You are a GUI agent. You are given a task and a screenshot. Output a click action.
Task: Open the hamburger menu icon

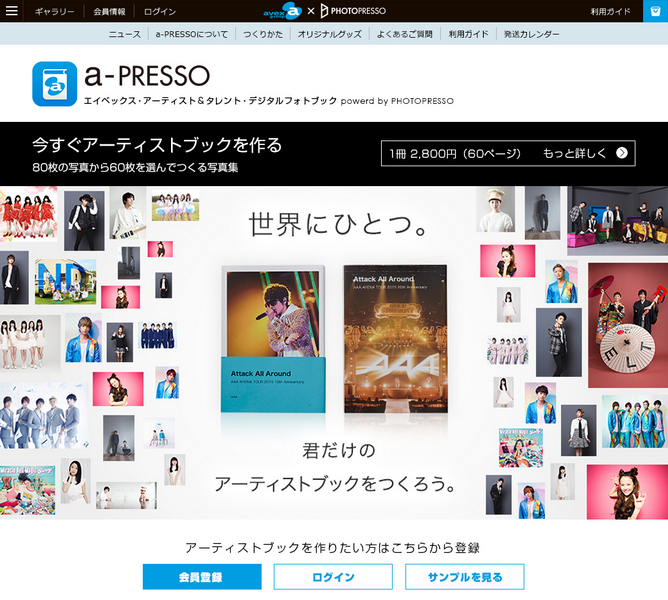[12, 11]
